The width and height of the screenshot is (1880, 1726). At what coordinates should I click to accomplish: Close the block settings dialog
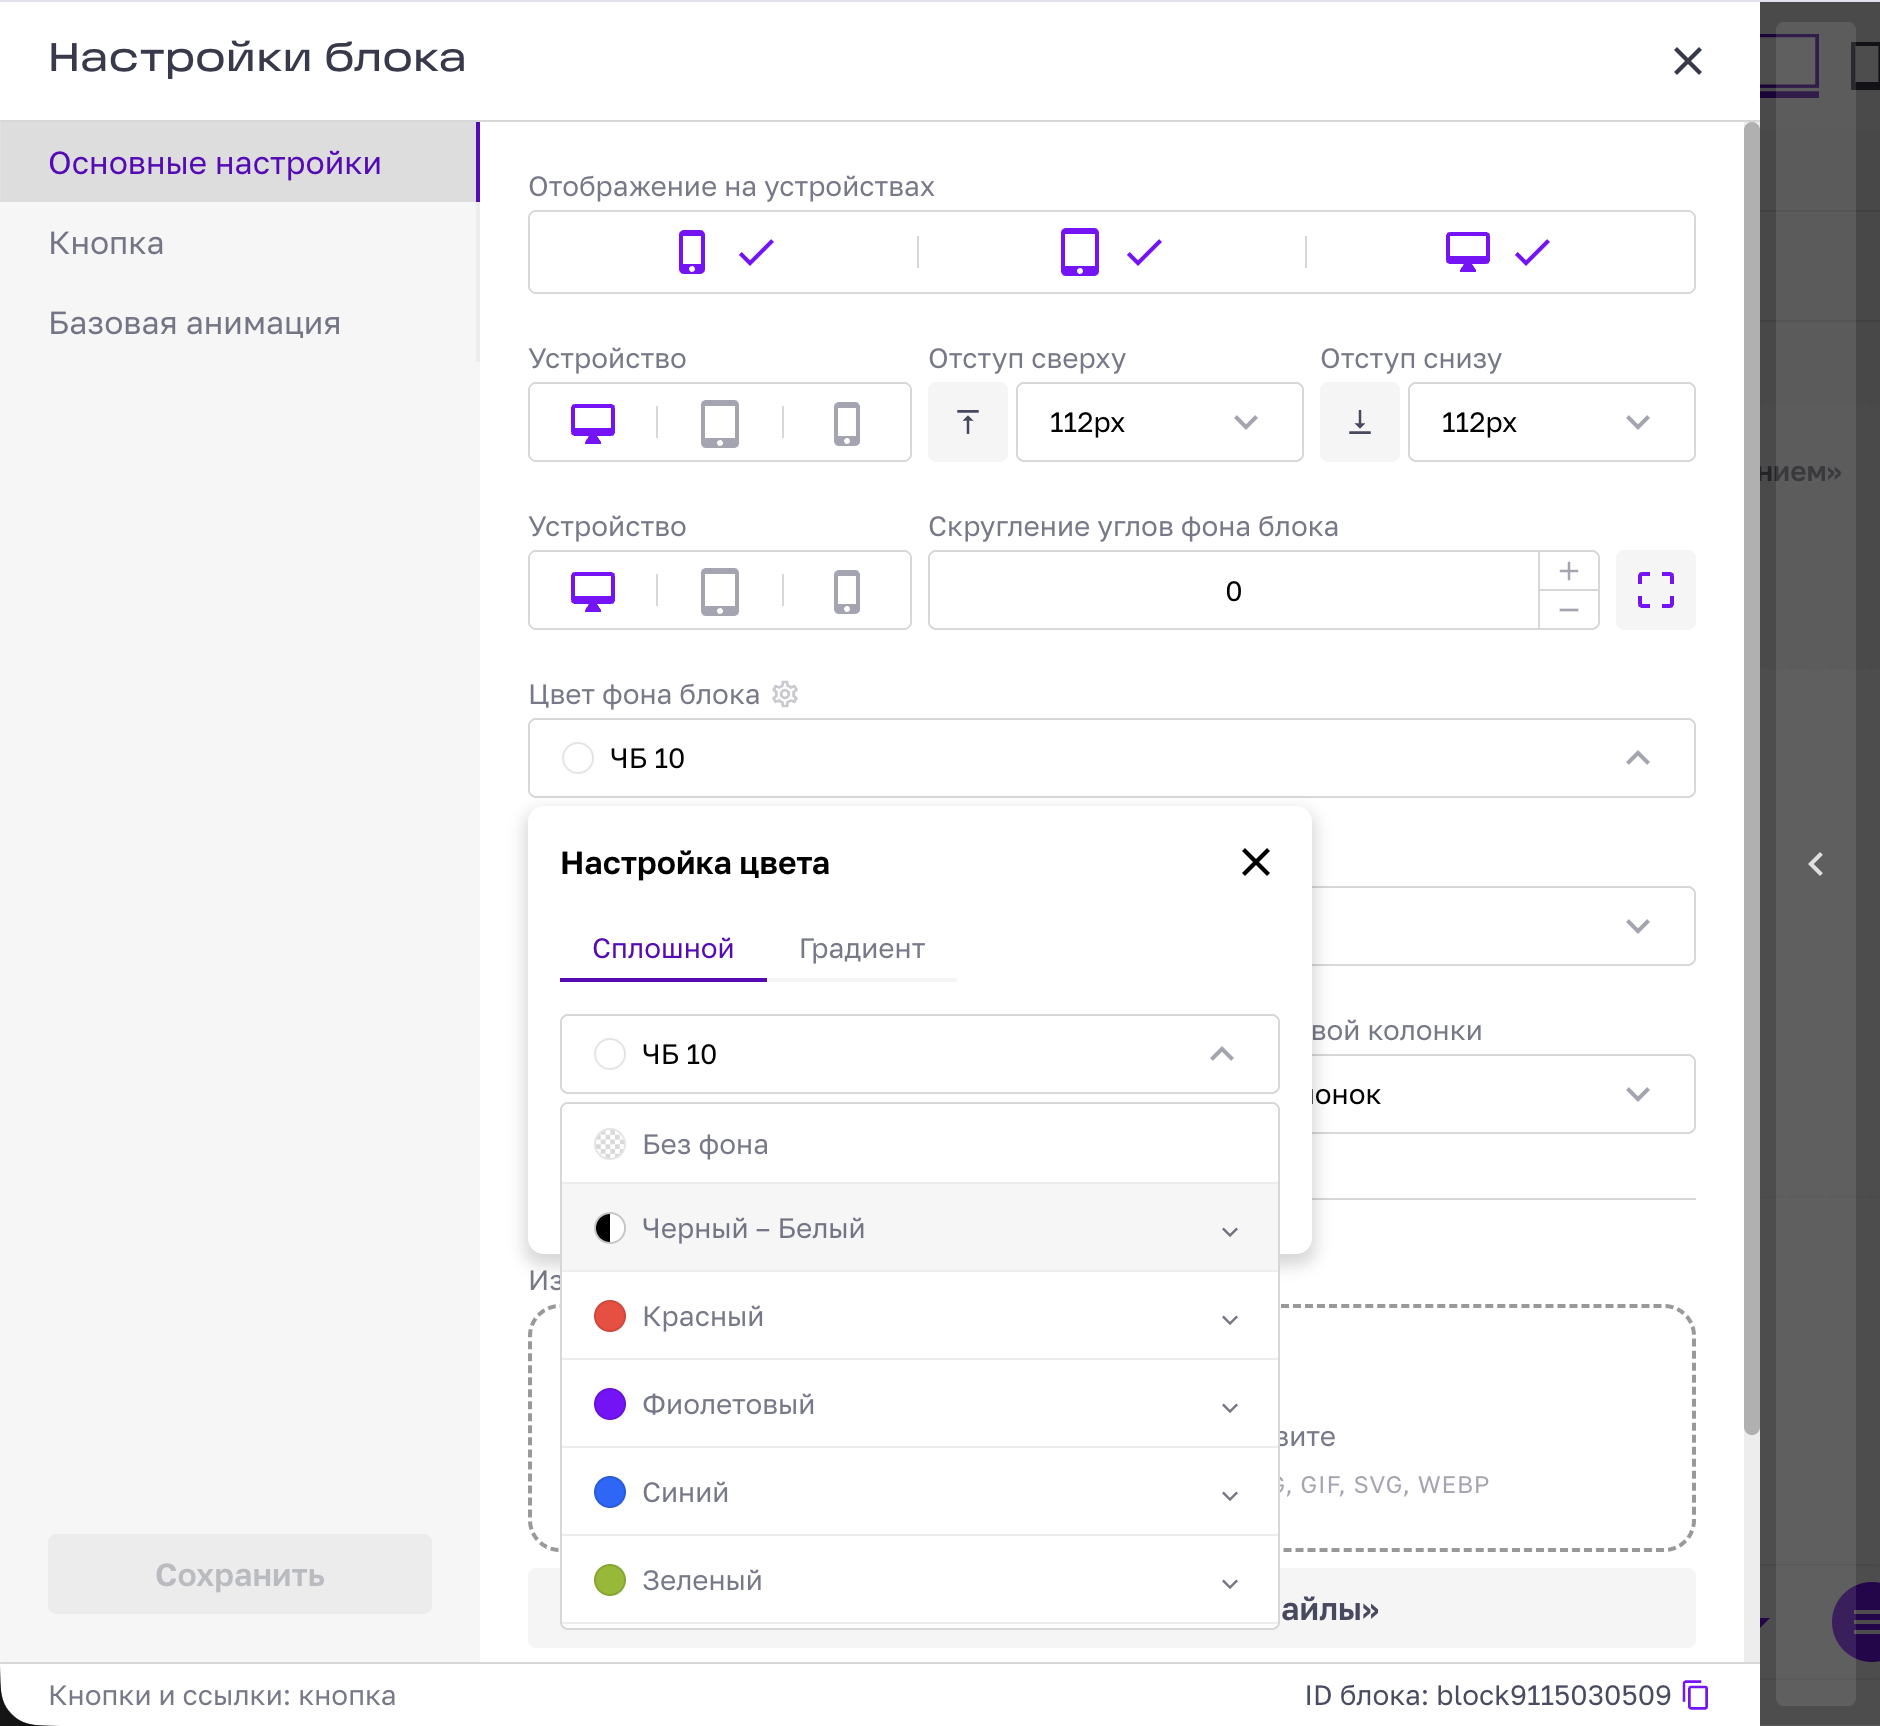click(x=1688, y=61)
